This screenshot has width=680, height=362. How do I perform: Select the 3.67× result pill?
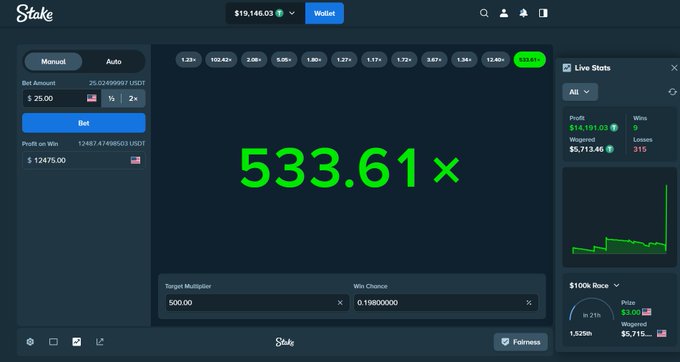(x=434, y=60)
